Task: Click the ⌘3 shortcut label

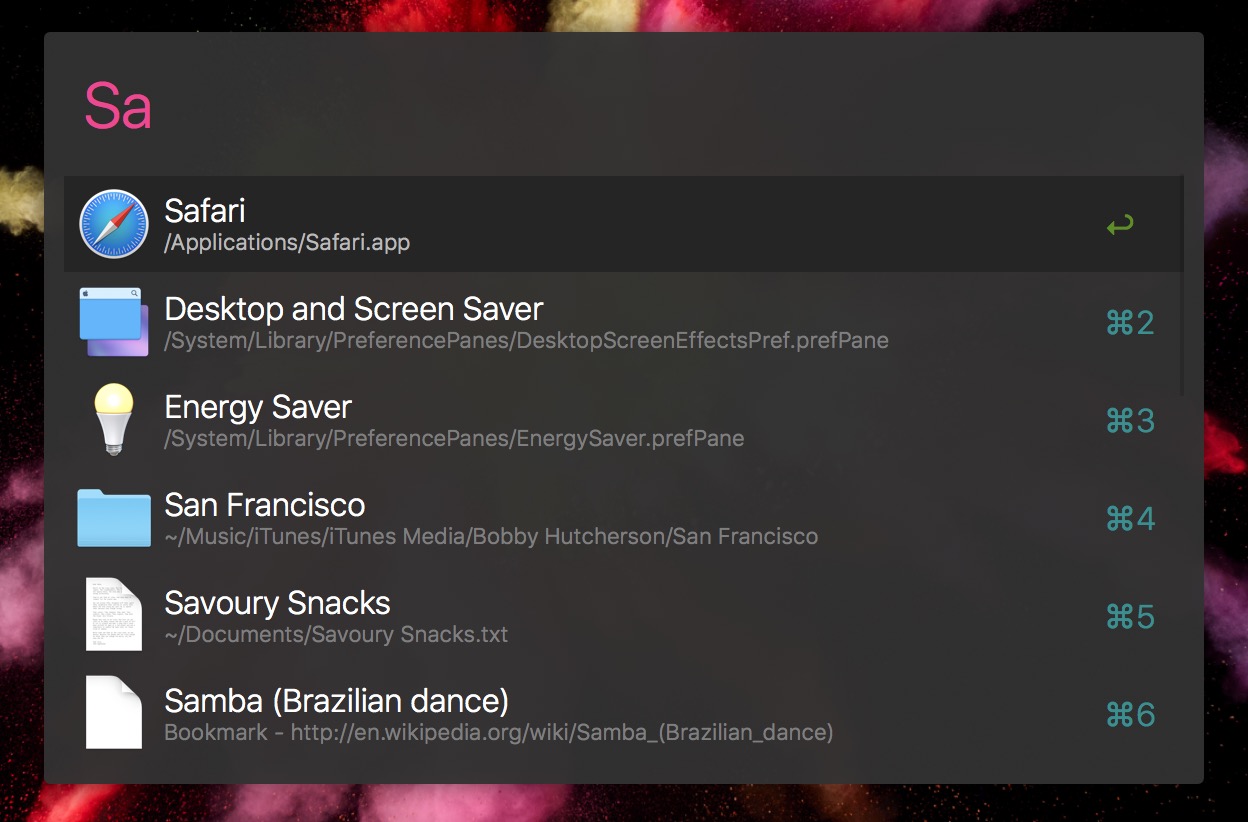Action: (x=1130, y=421)
